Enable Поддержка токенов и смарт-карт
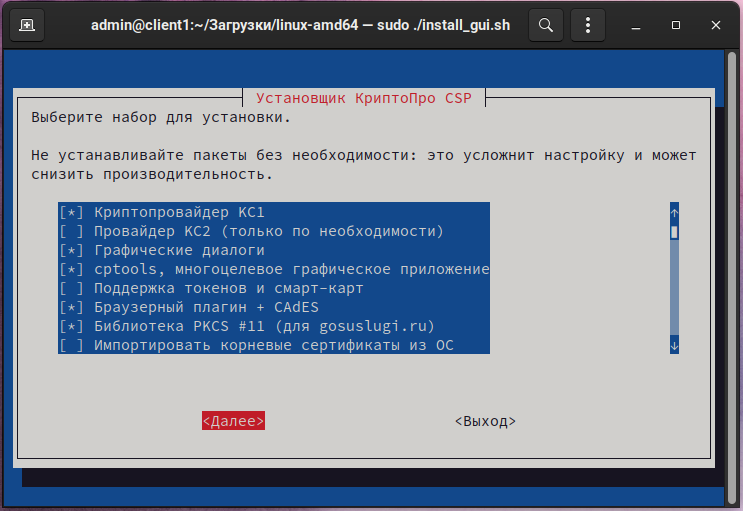Screen dimensions: 743x511 [x=71, y=288]
